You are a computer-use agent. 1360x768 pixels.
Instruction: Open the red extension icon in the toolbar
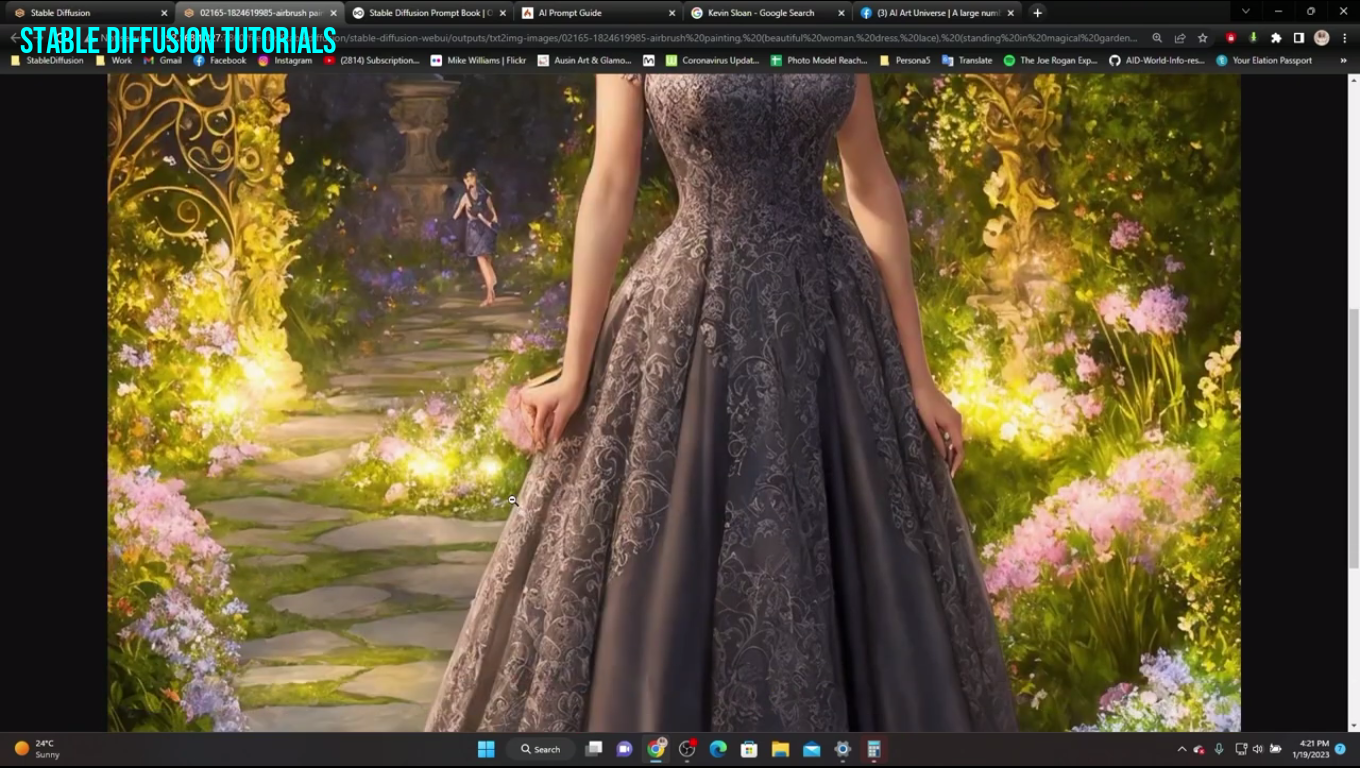pos(1231,38)
